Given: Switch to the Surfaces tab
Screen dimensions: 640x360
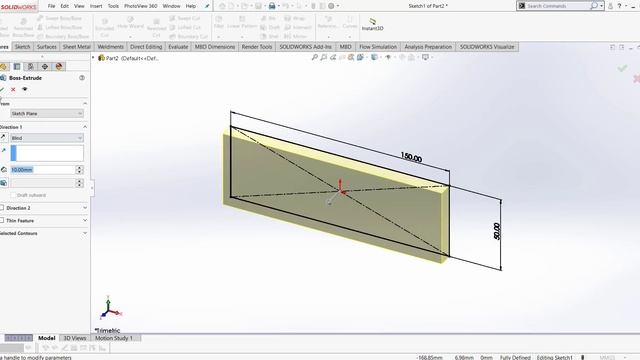Looking at the screenshot, I should pos(47,47).
